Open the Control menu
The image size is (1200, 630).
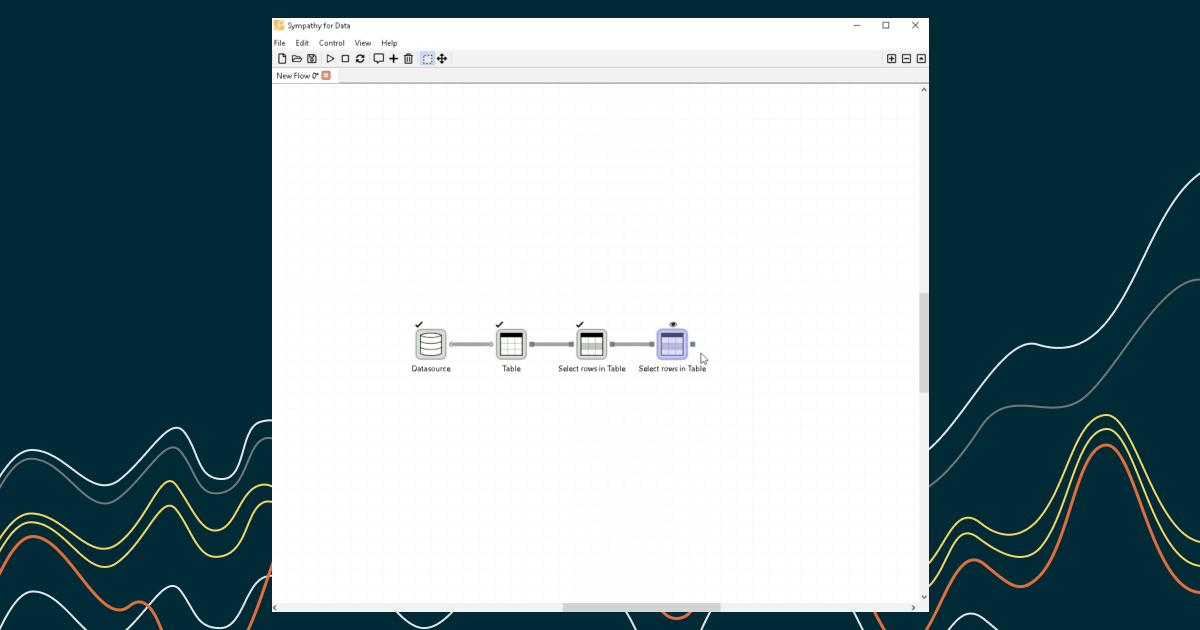pyautogui.click(x=332, y=43)
